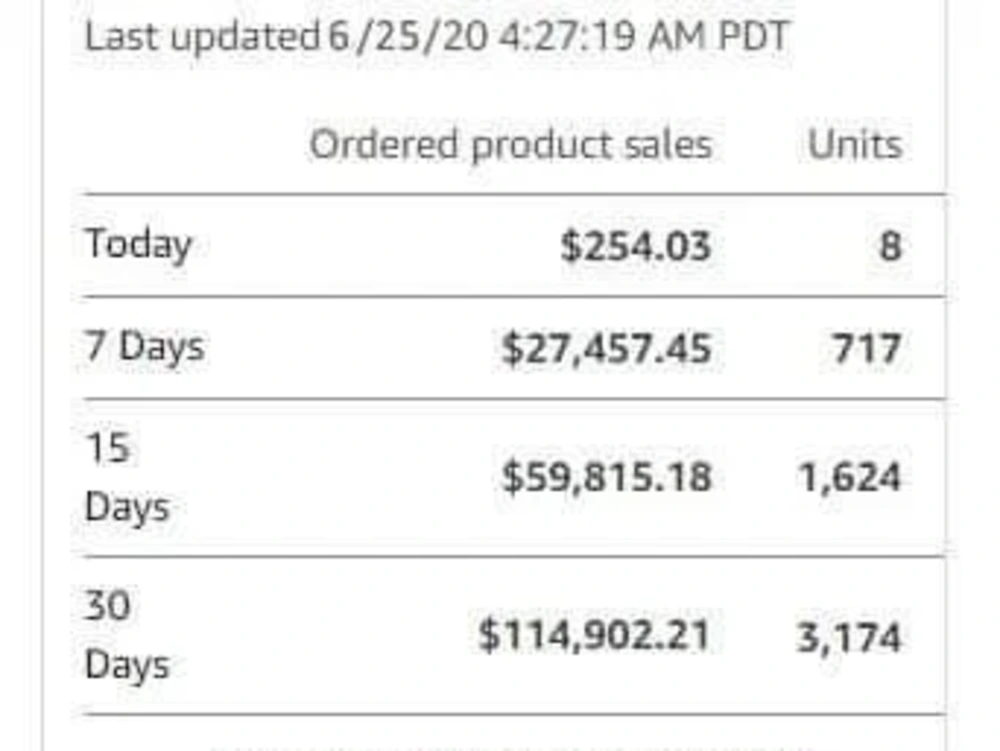This screenshot has width=1000, height=751.
Task: Click the 4:27:19 AM time value
Action: point(601,36)
